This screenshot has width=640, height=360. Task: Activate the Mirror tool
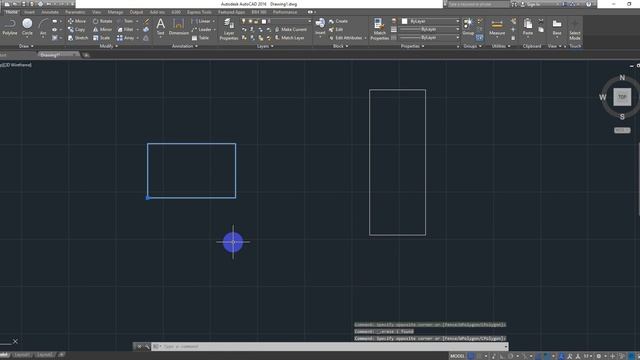(102, 29)
